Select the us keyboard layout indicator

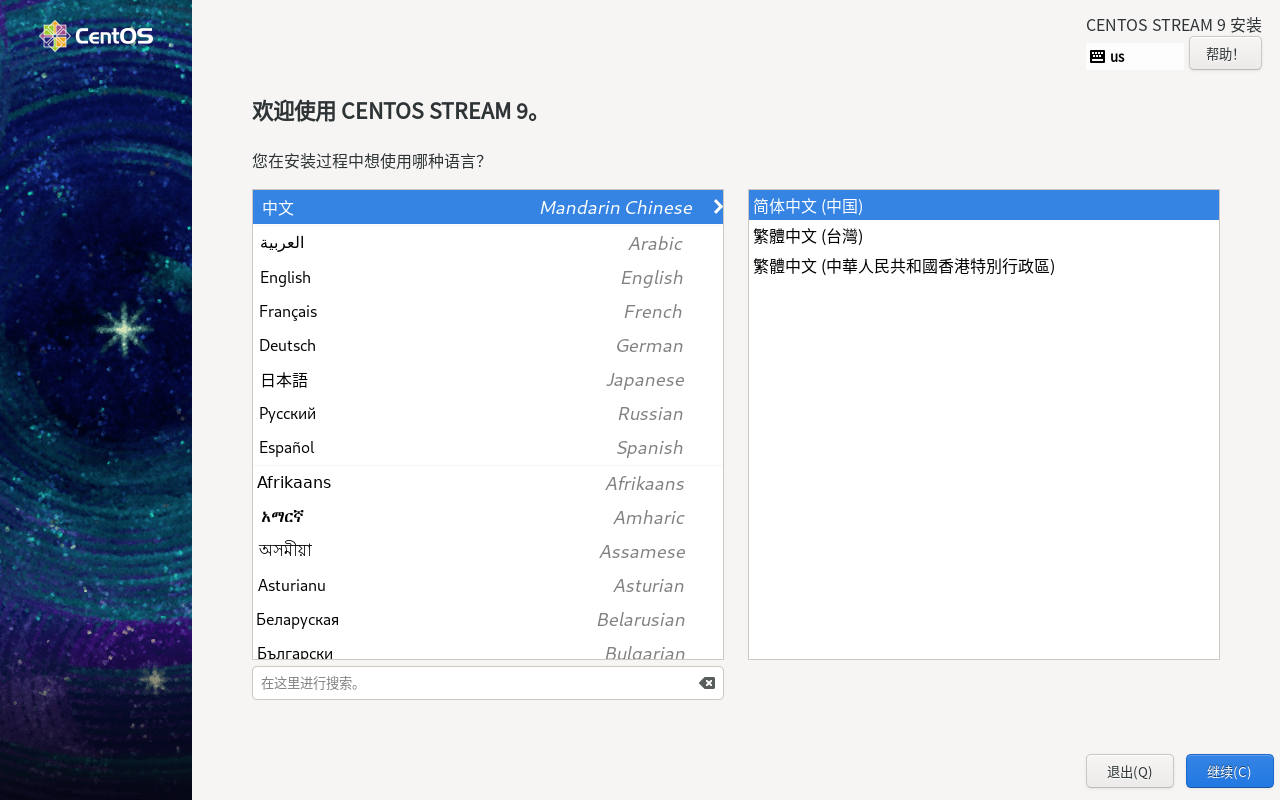[x=1135, y=56]
